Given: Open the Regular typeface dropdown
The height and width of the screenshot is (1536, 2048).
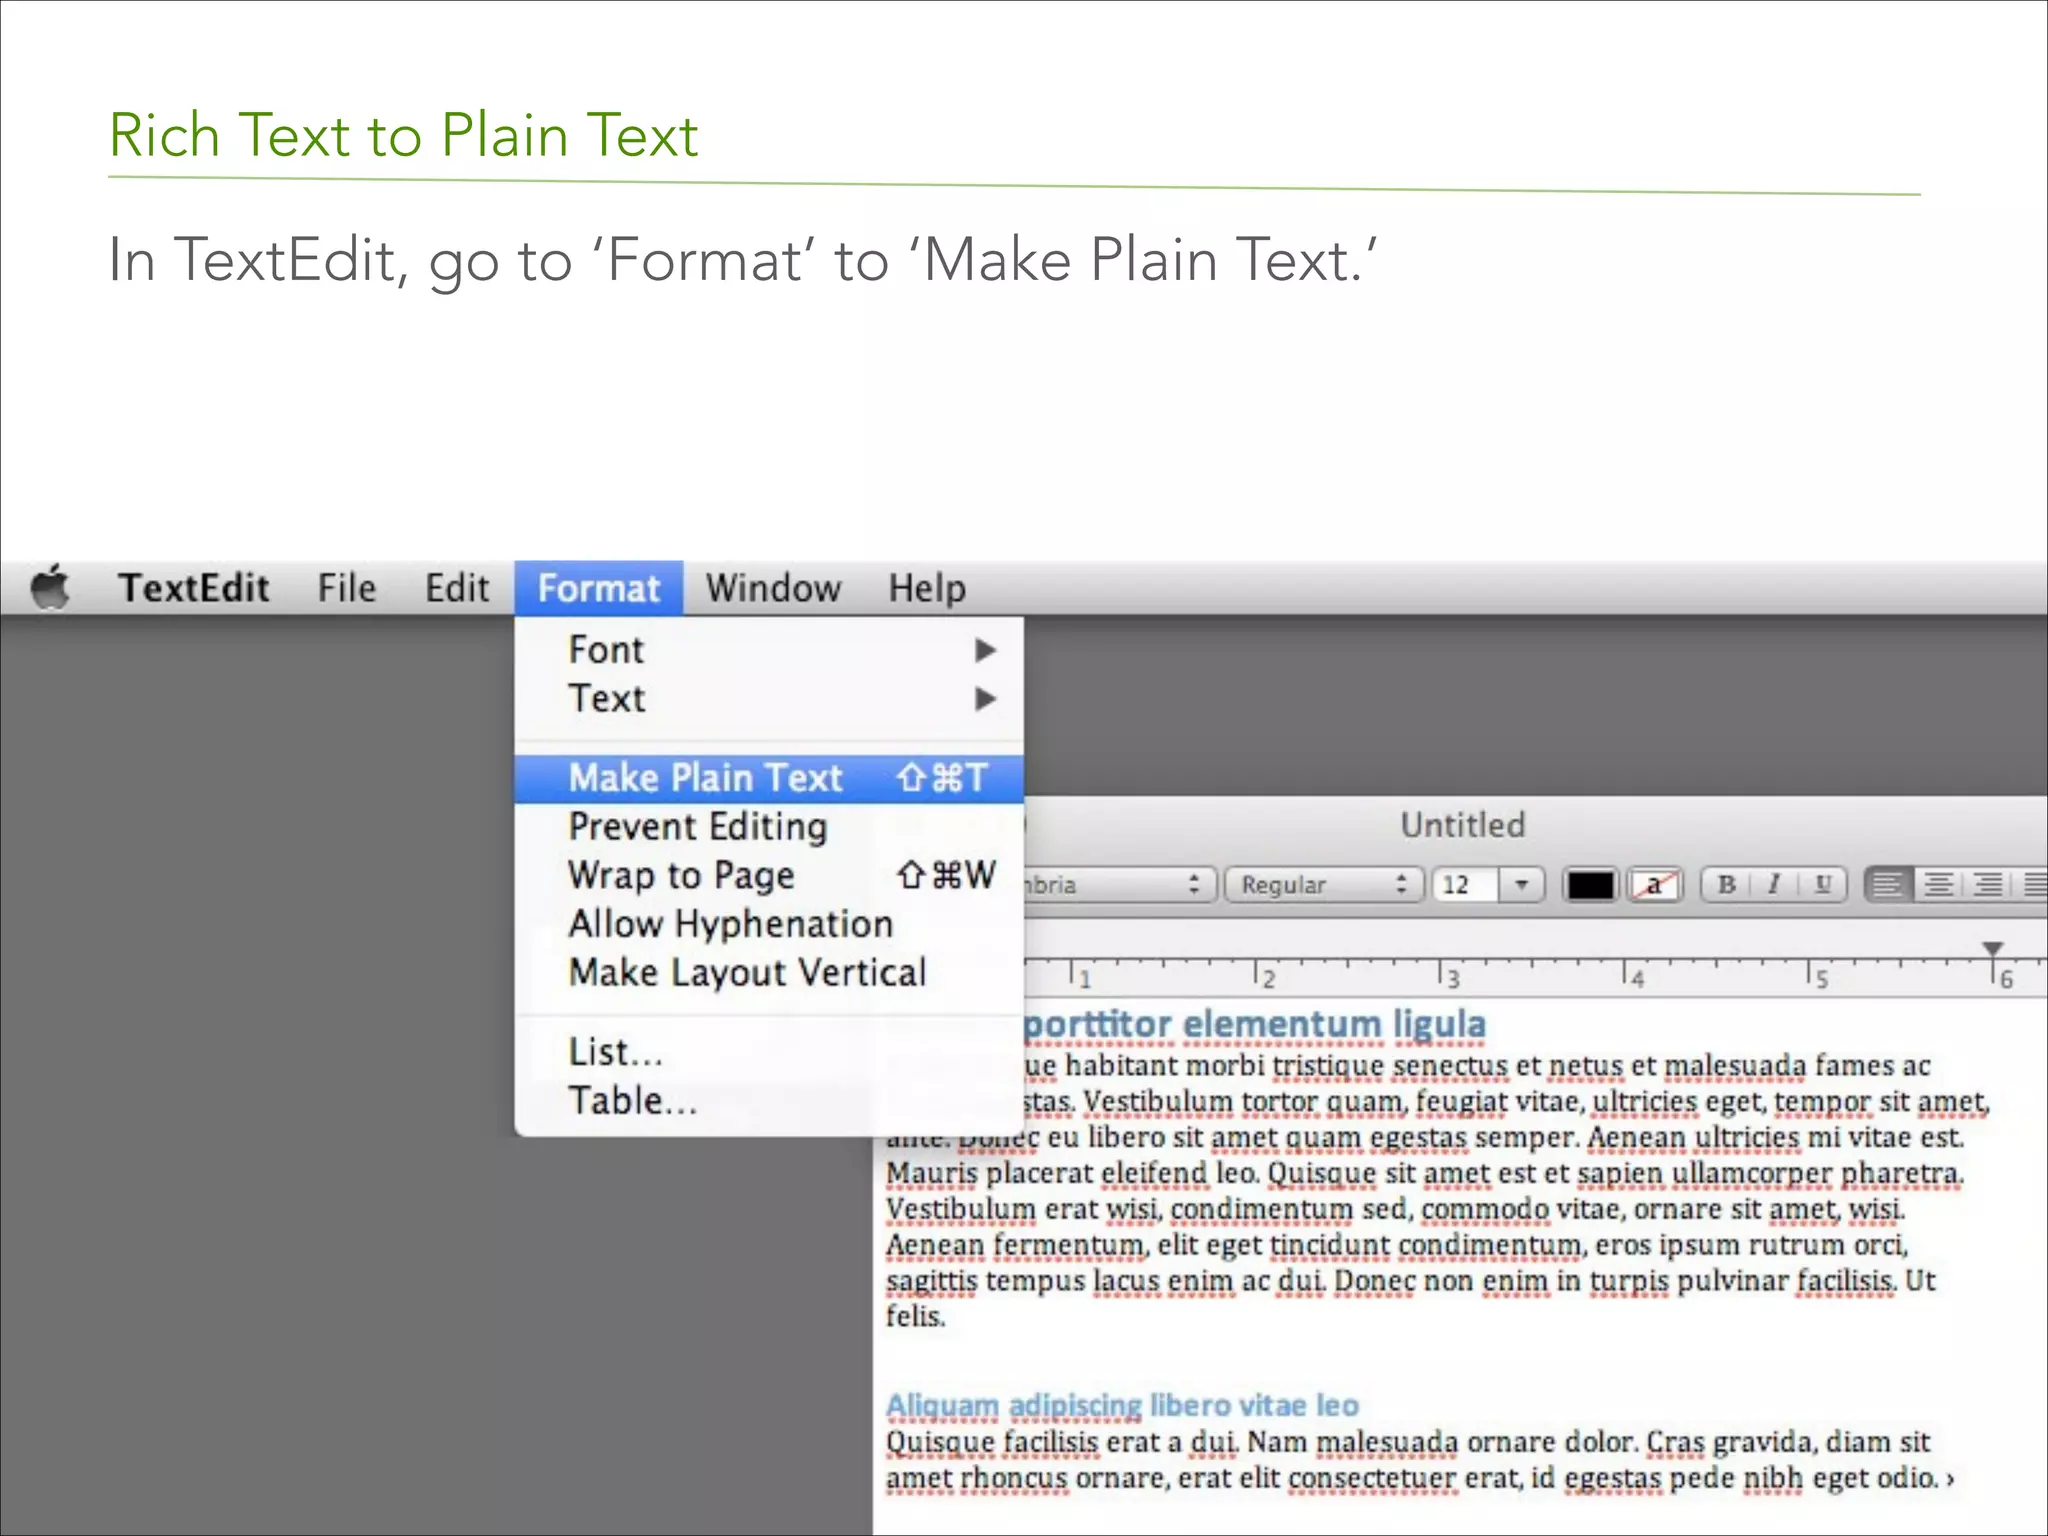Looking at the screenshot, I should [x=1322, y=885].
